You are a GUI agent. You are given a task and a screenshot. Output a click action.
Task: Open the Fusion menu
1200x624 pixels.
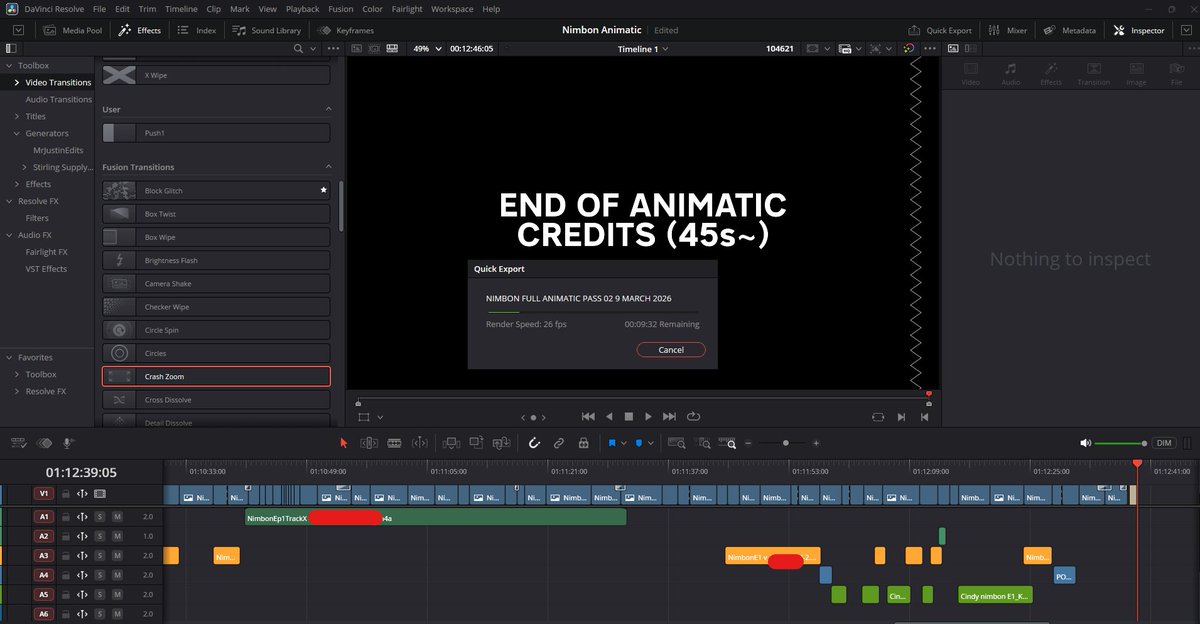coord(341,9)
